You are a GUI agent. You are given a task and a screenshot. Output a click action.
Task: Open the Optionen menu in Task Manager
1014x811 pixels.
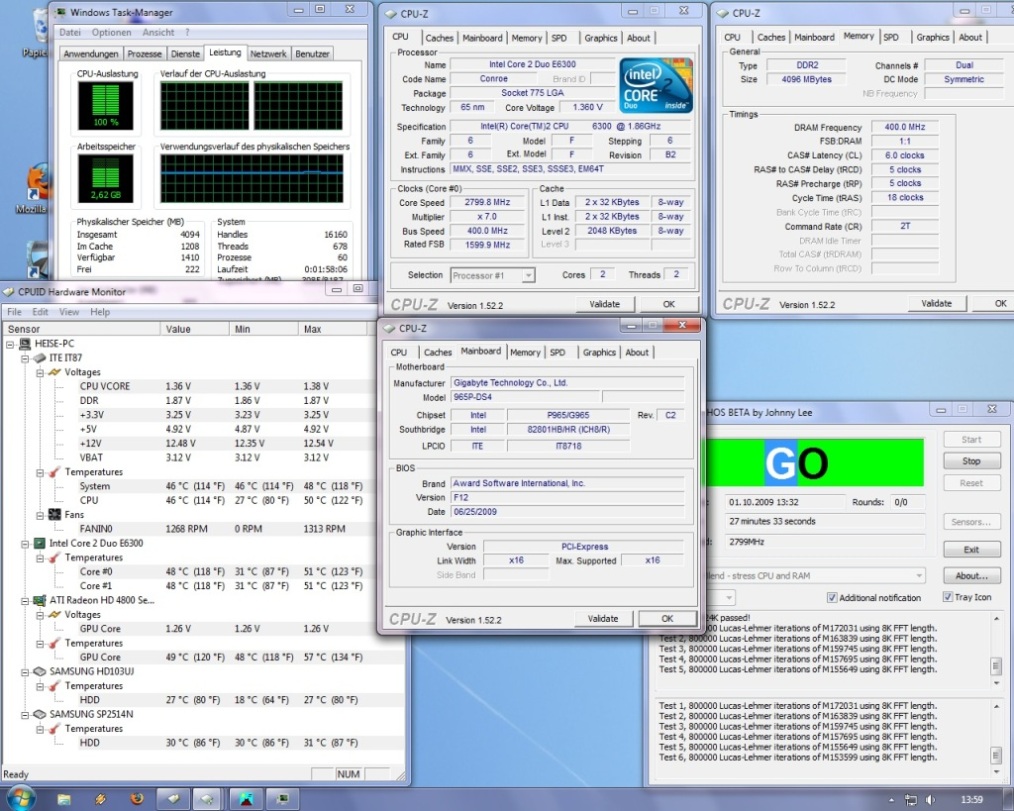click(x=111, y=32)
